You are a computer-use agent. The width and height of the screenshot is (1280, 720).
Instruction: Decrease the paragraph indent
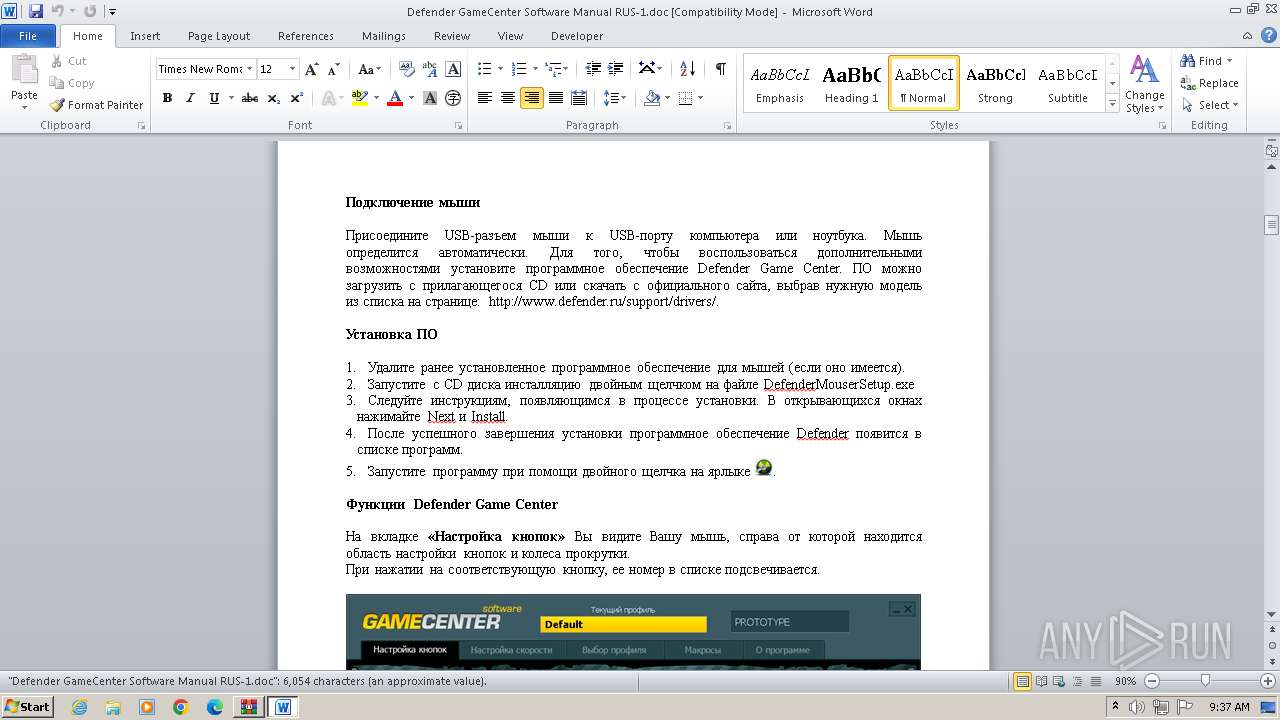[593, 69]
